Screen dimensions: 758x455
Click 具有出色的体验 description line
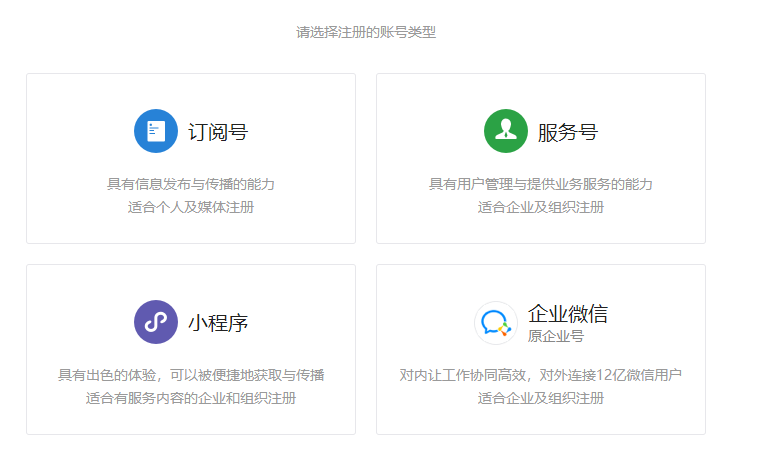pos(191,375)
